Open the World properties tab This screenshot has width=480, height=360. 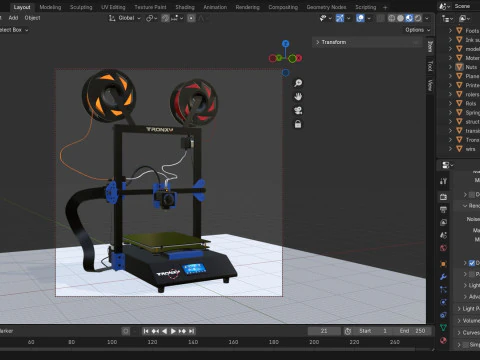(443, 248)
